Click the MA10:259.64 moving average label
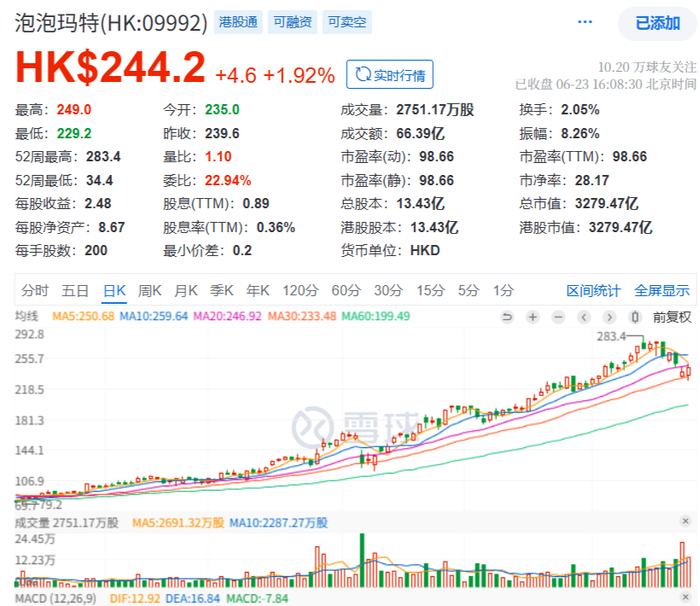The image size is (700, 606). pyautogui.click(x=154, y=316)
